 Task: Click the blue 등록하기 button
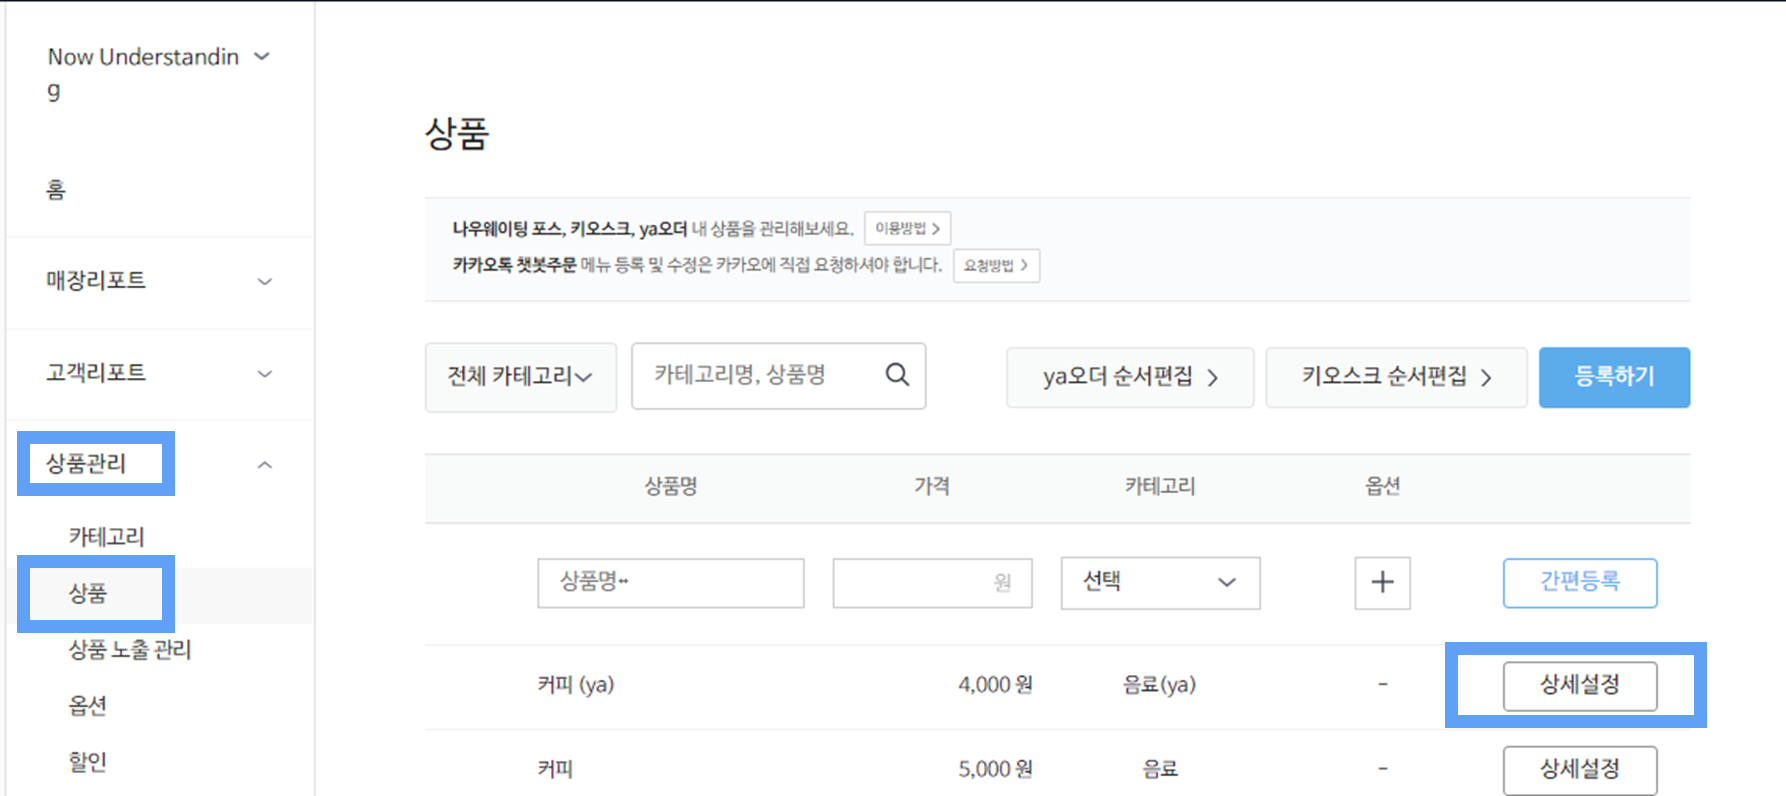coord(1614,377)
